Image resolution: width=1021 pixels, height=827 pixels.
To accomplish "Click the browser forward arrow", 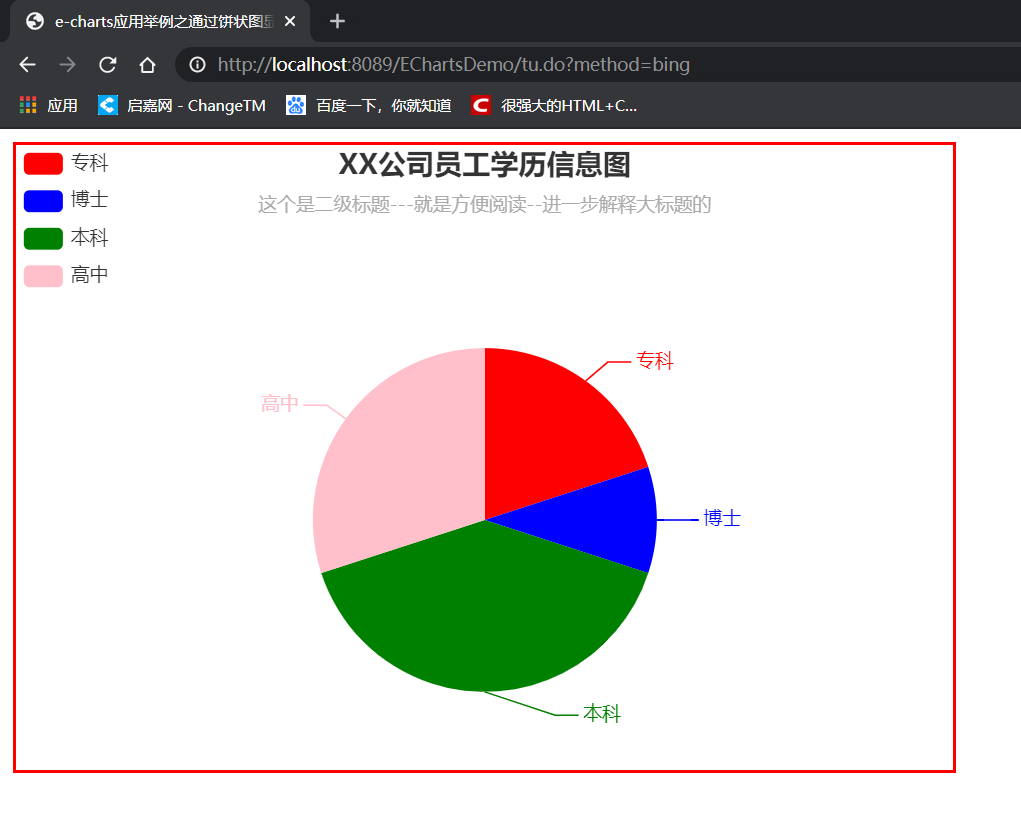I will point(67,64).
